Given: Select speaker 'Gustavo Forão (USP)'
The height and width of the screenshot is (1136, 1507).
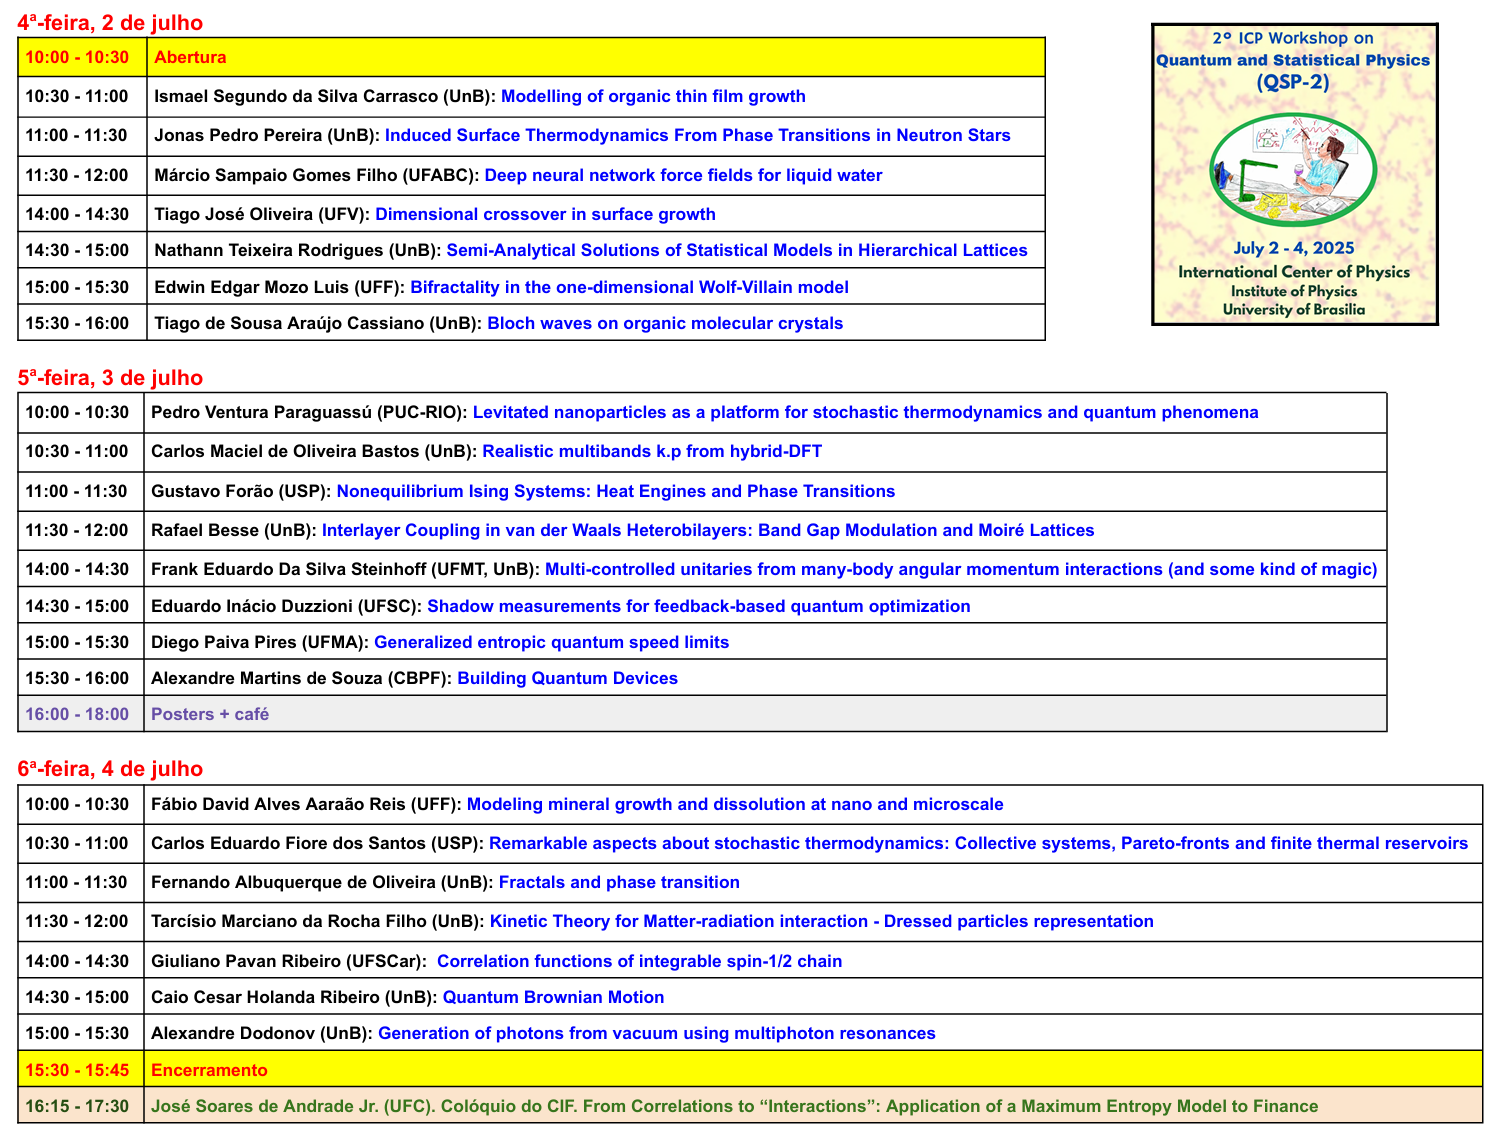Looking at the screenshot, I should tap(241, 491).
